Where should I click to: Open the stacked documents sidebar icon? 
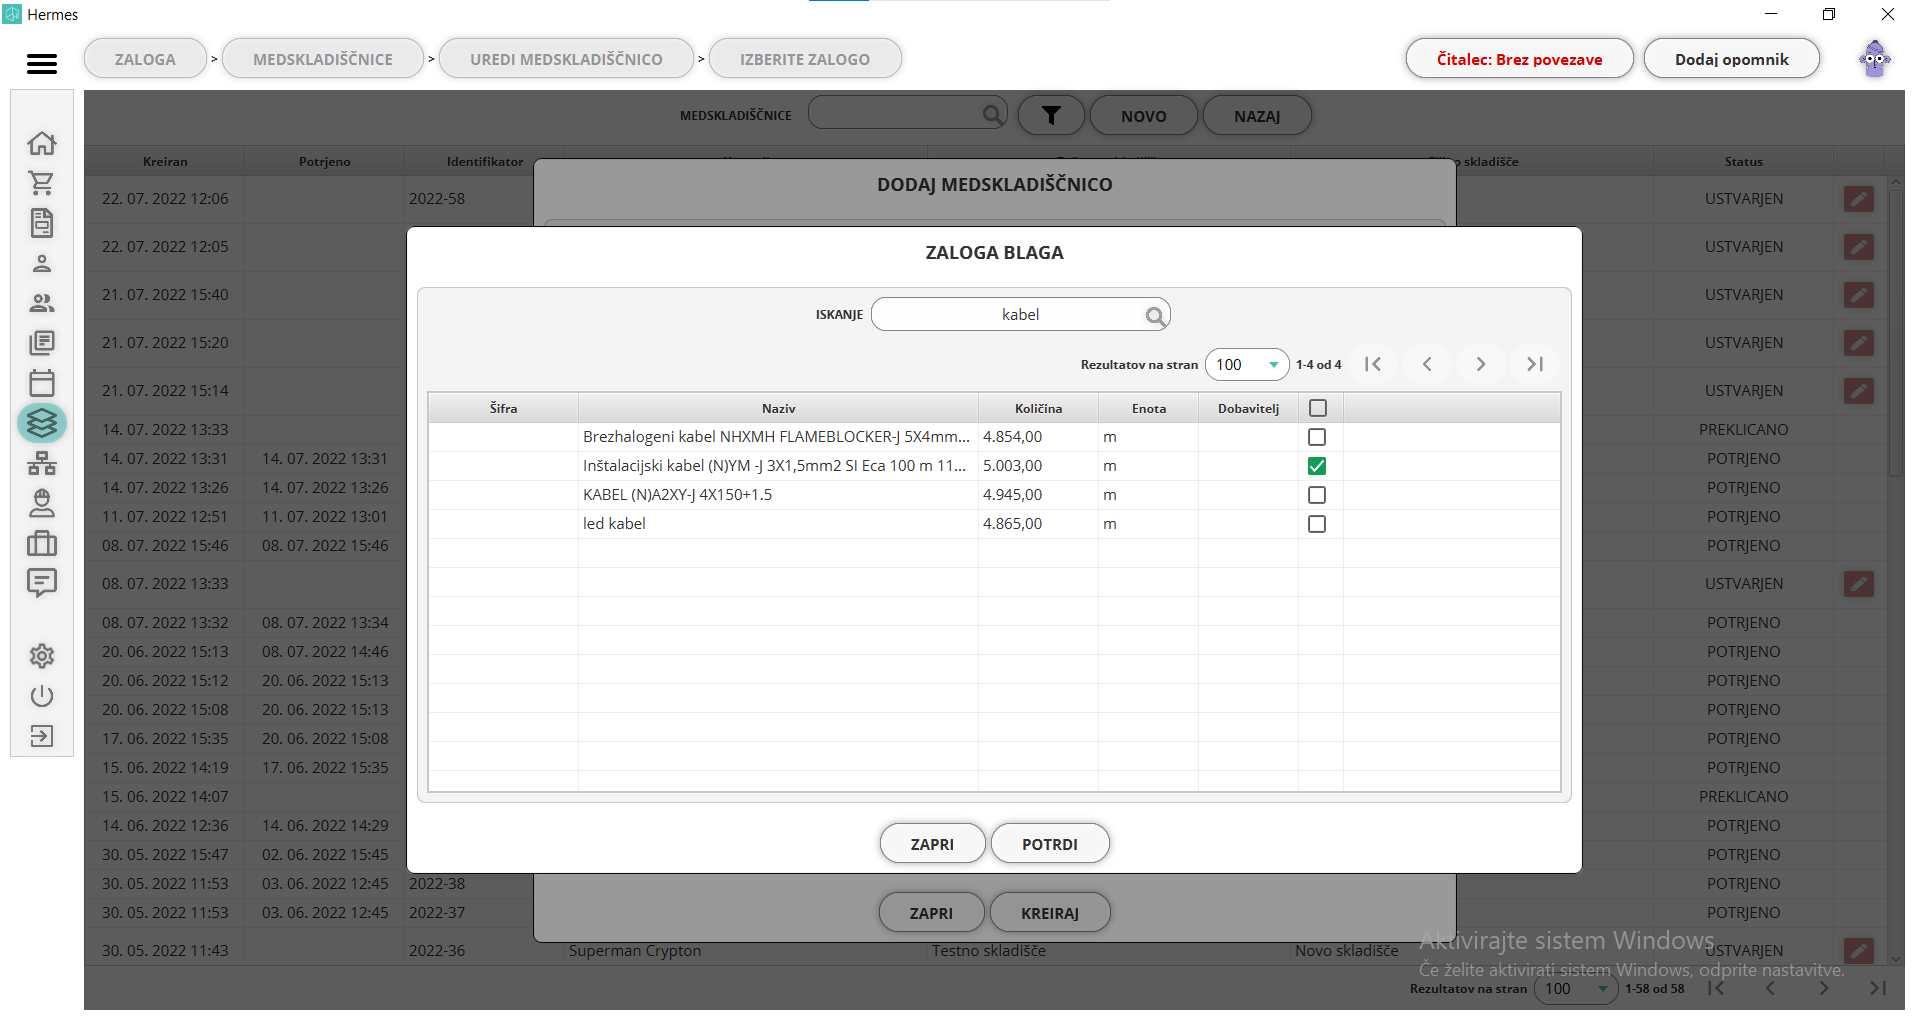pyautogui.click(x=42, y=343)
